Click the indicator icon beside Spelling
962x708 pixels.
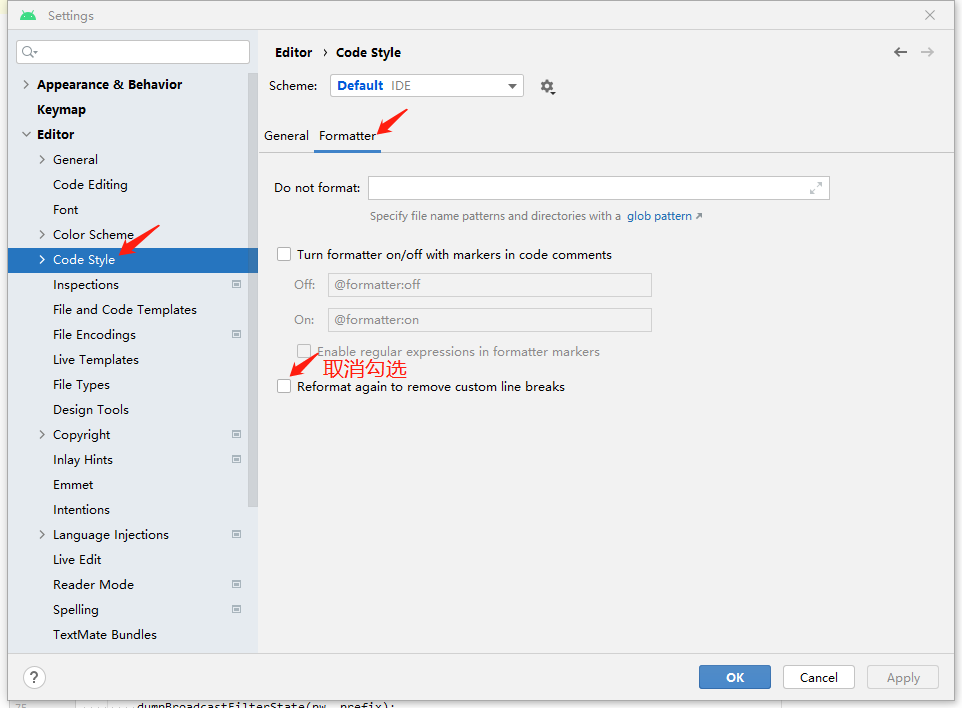(236, 609)
